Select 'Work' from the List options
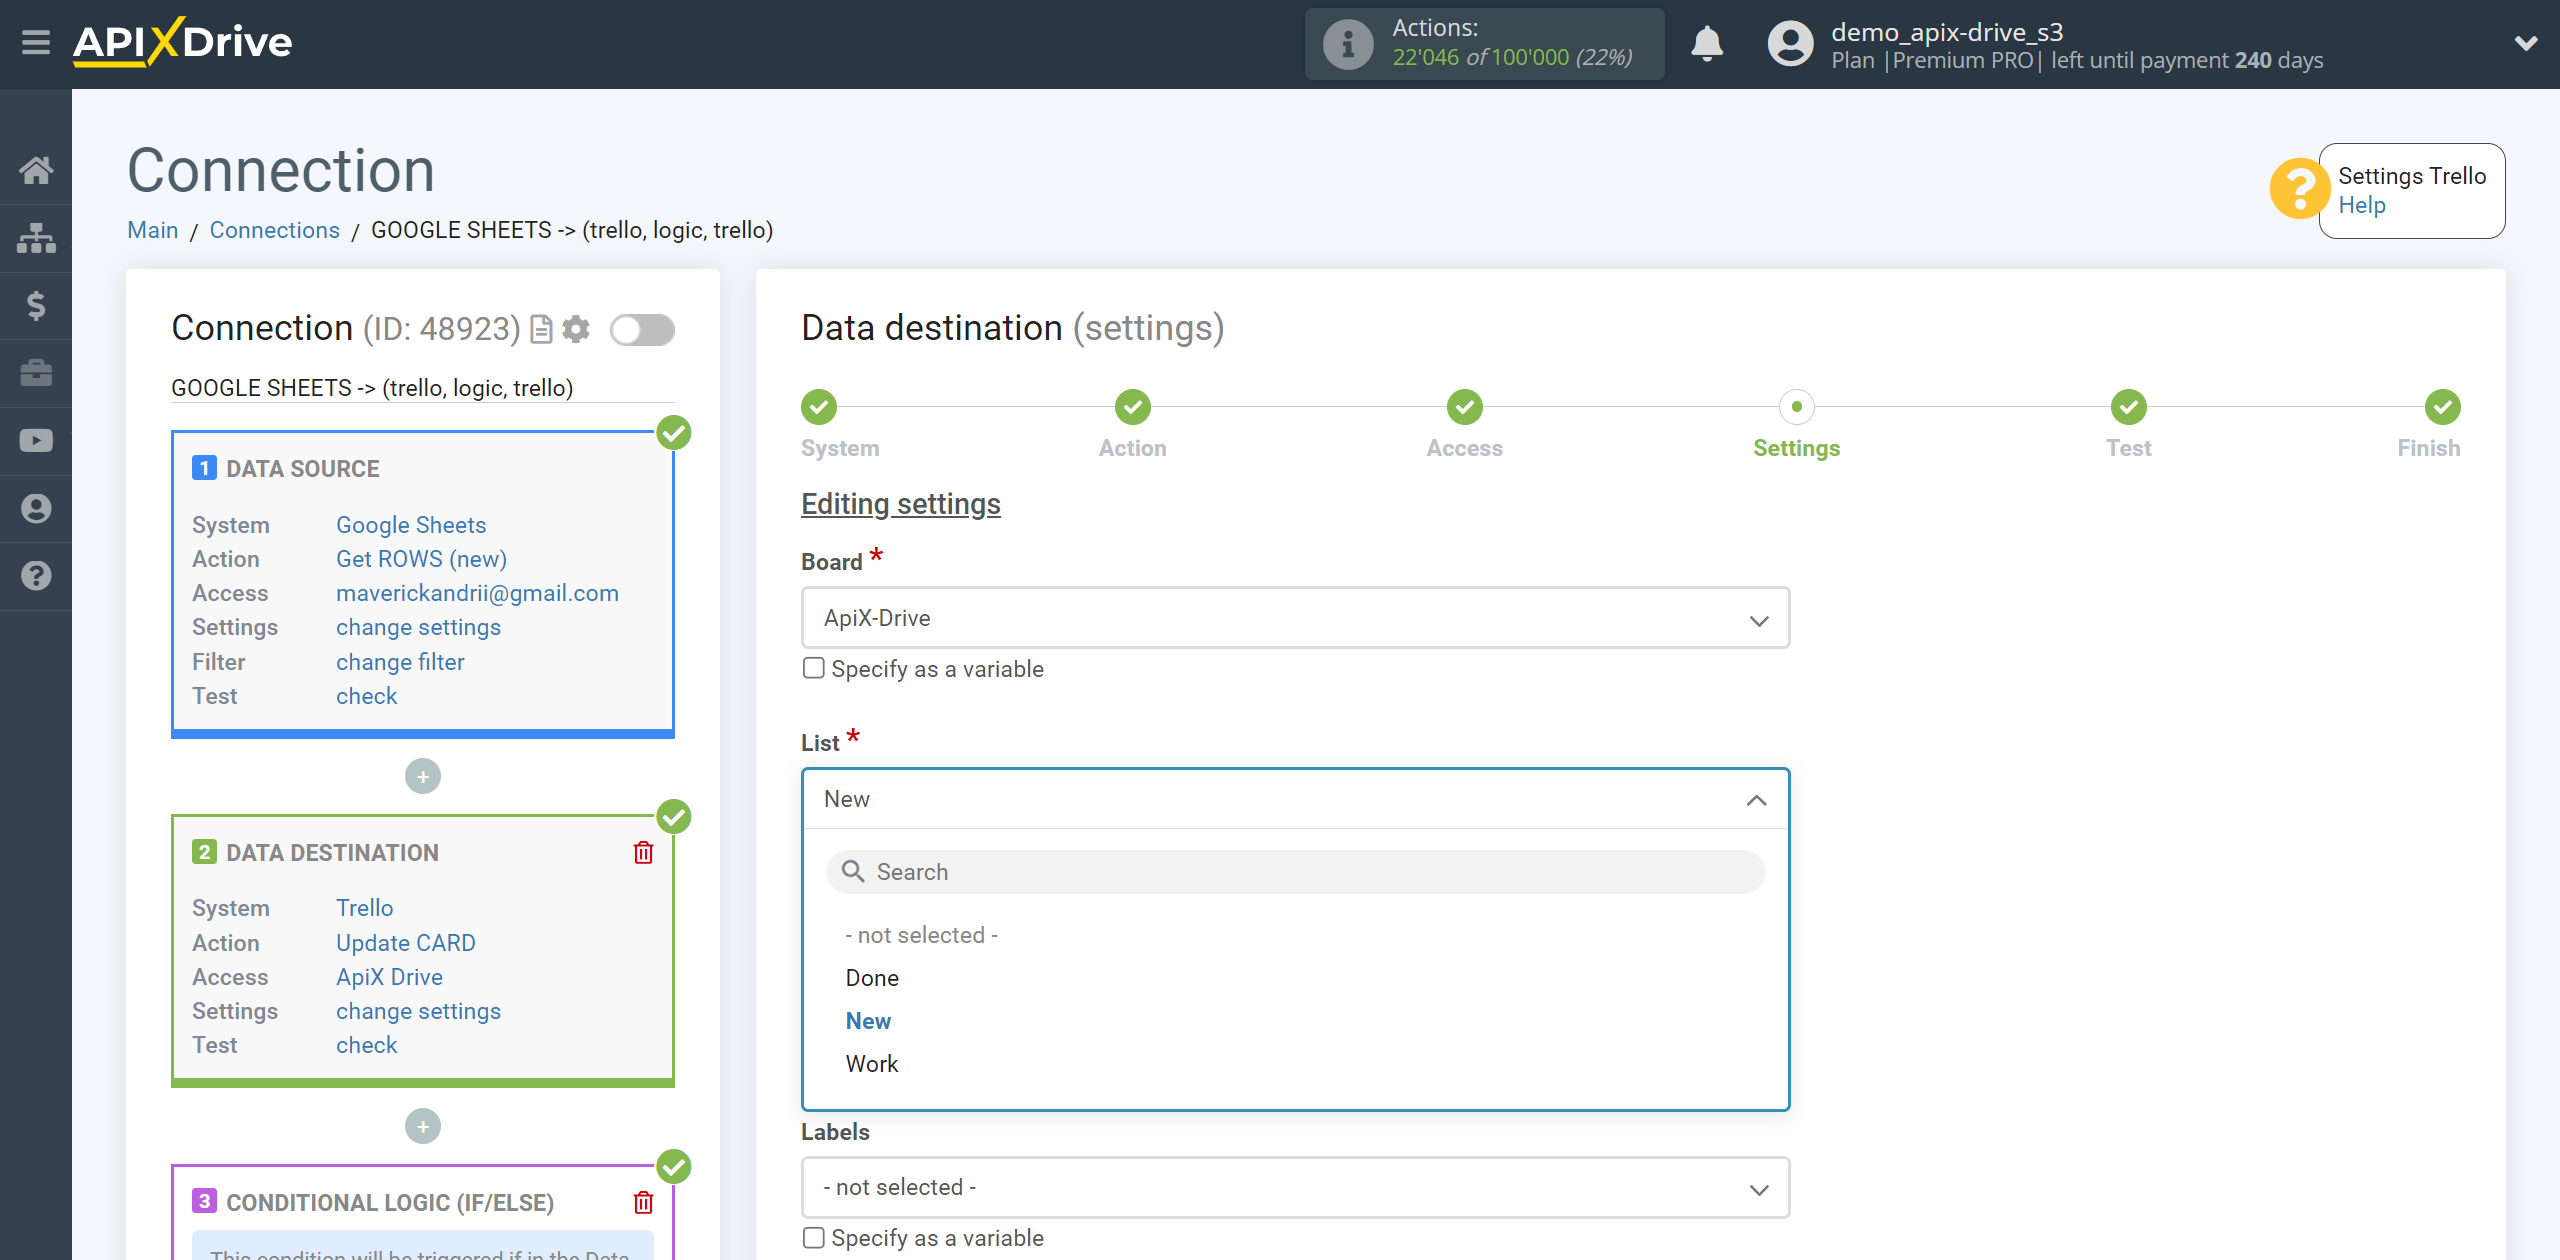The image size is (2560, 1260). pyautogui.click(x=870, y=1064)
